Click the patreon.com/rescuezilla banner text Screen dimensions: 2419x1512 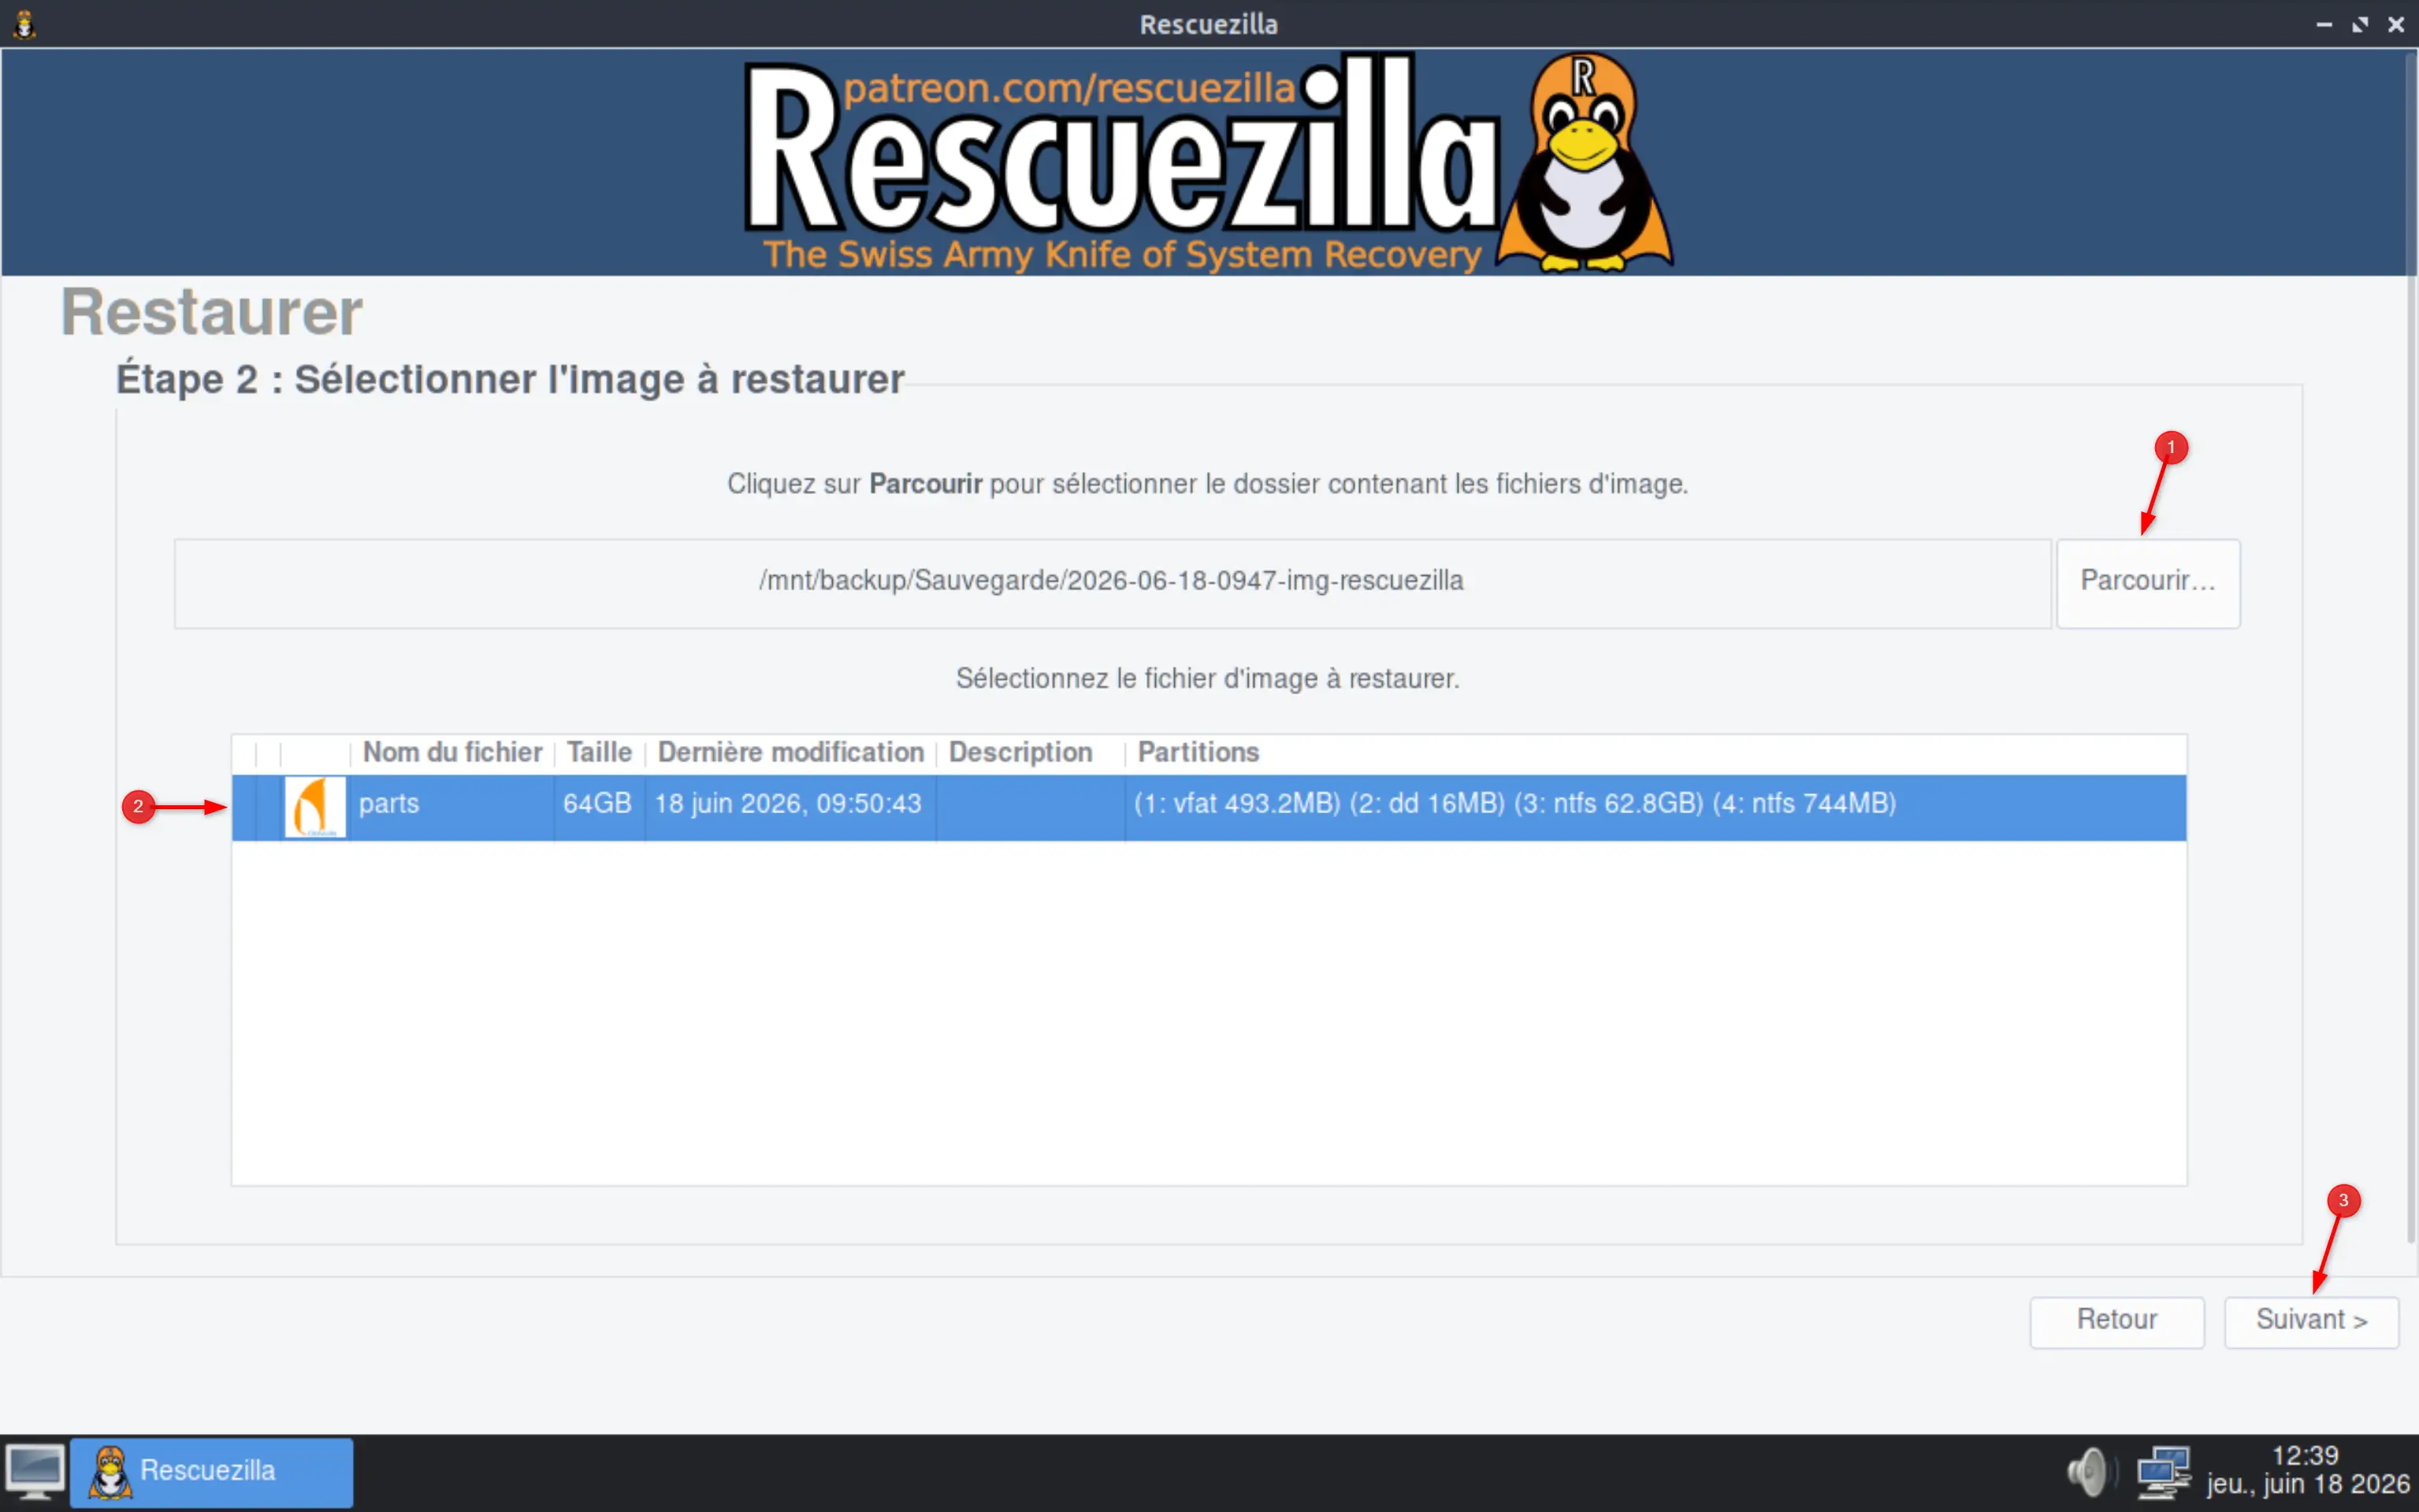tap(1069, 88)
